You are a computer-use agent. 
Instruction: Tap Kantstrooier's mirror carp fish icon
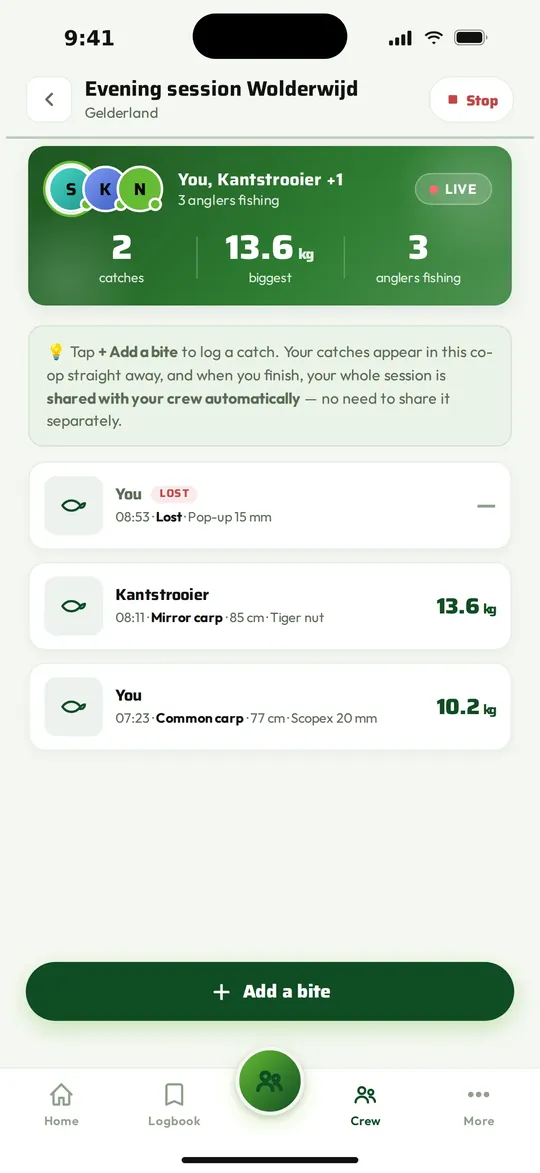coord(73,606)
